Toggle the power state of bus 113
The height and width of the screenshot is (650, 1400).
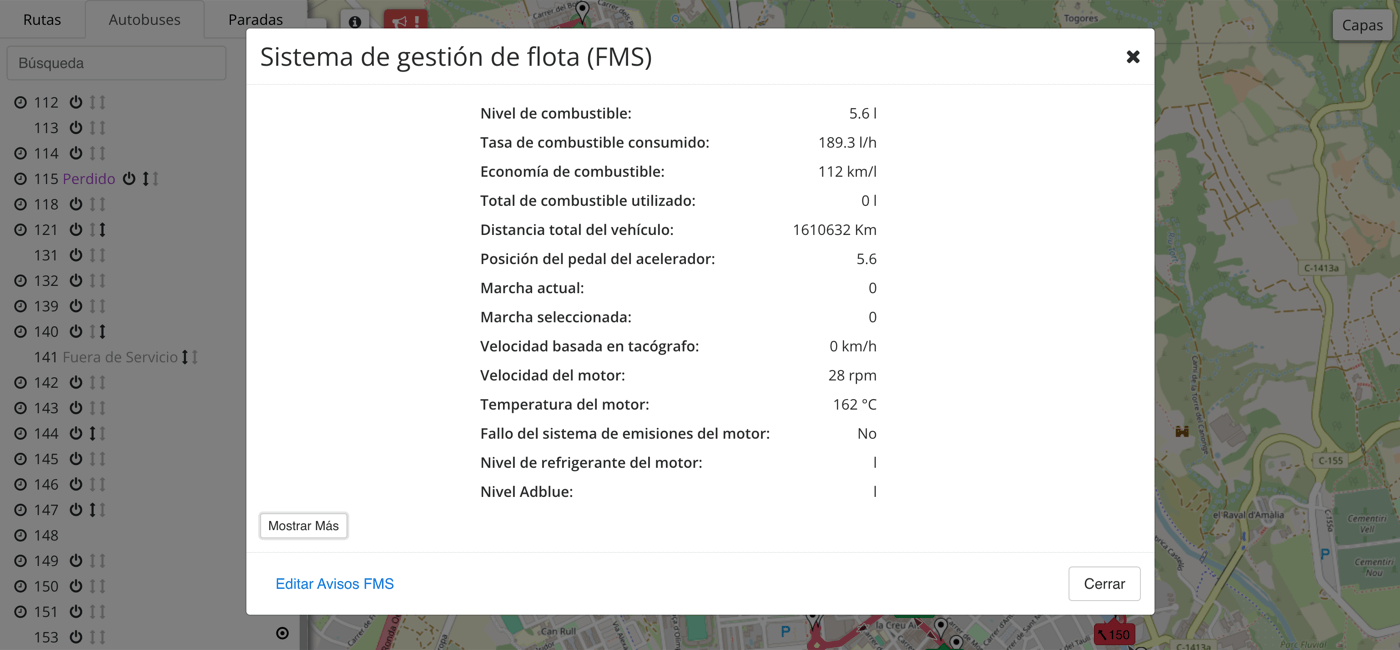(x=76, y=127)
